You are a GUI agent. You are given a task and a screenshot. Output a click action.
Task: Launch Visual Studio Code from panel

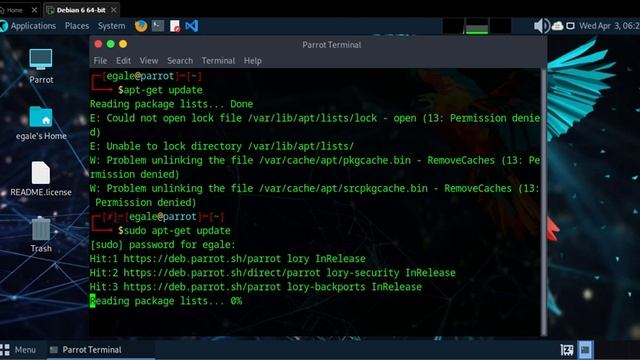coord(191,26)
